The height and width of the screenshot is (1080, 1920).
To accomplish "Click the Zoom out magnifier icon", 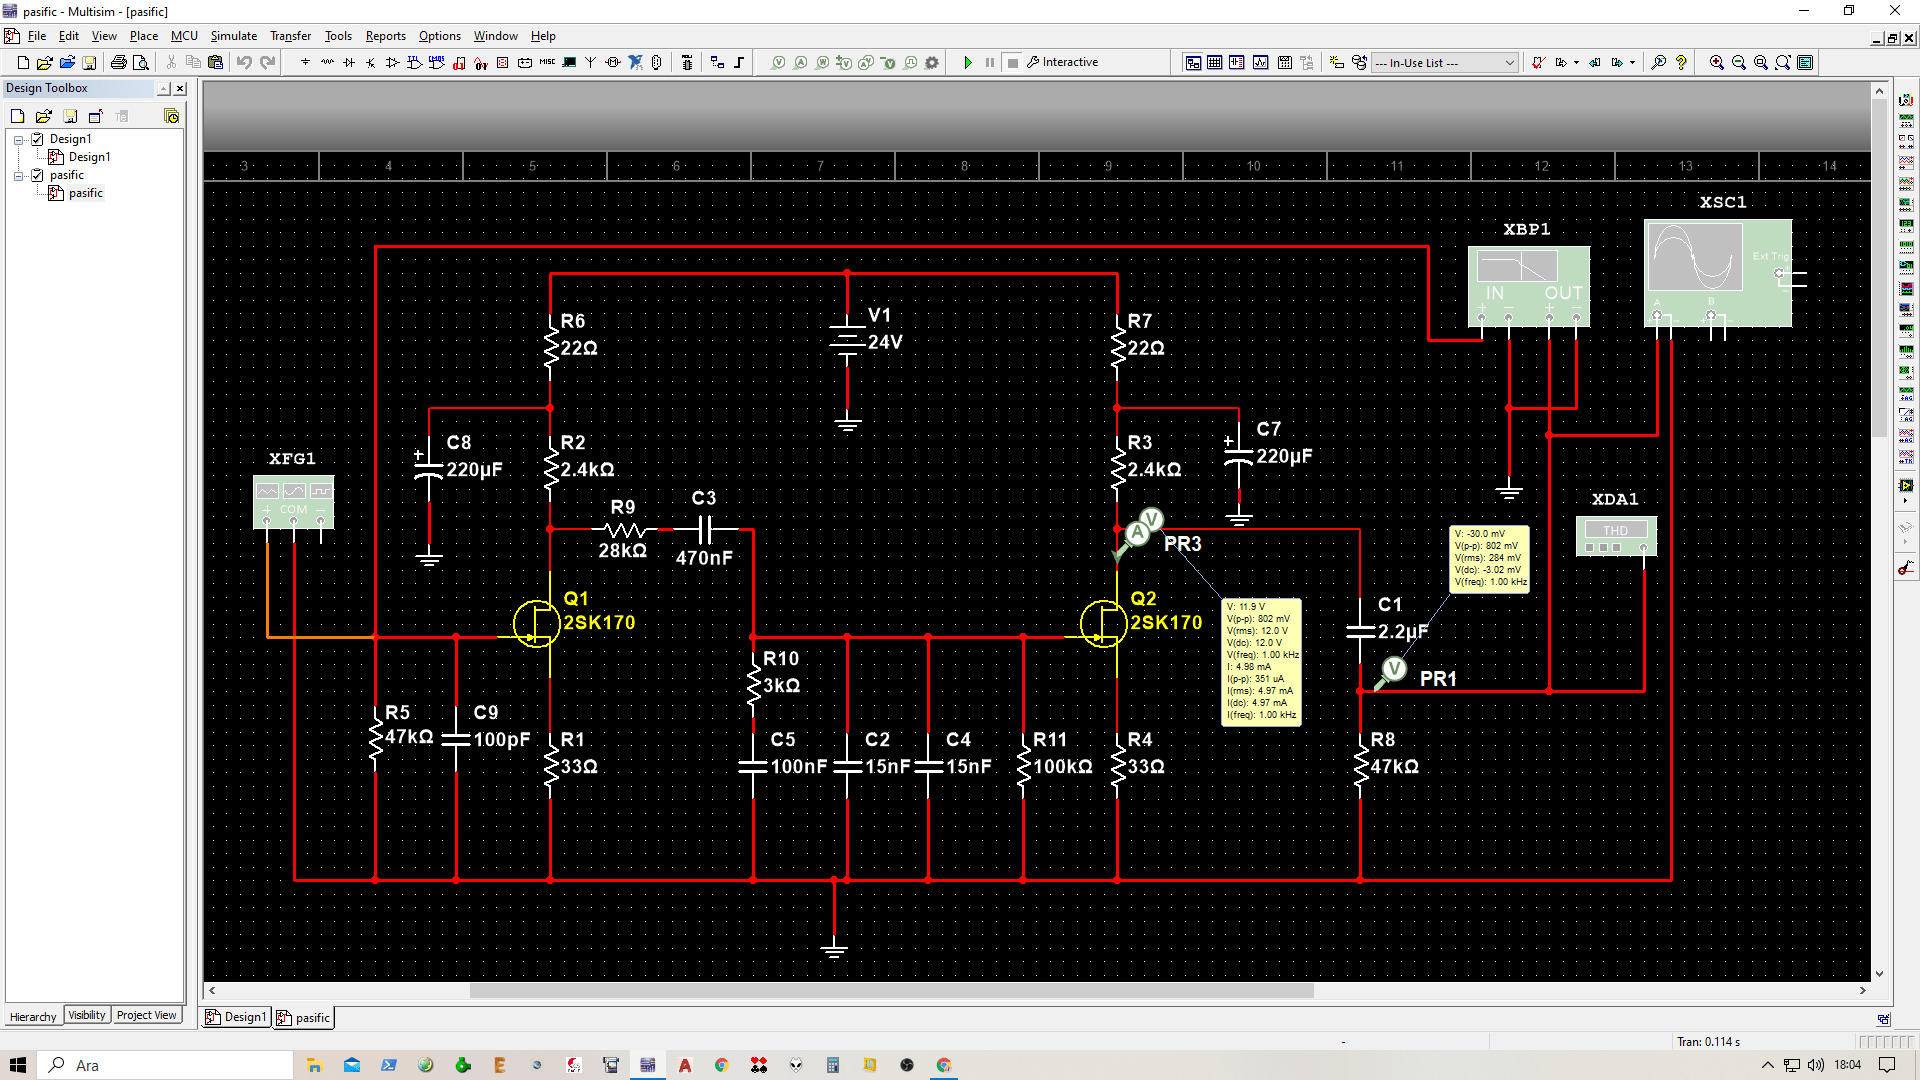I will click(x=1739, y=62).
